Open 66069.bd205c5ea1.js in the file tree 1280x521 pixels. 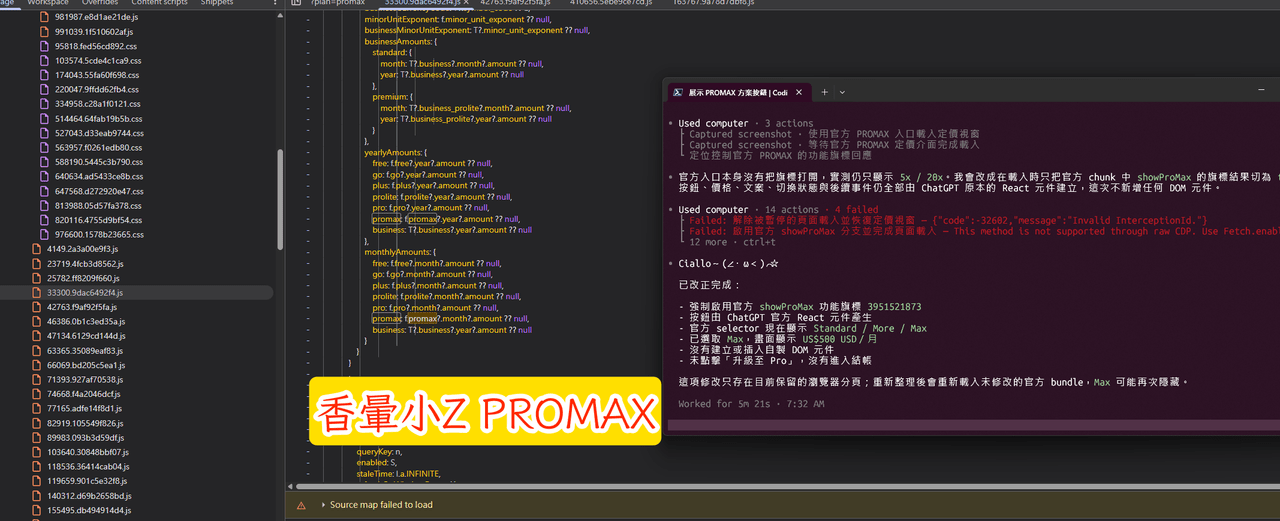85,365
